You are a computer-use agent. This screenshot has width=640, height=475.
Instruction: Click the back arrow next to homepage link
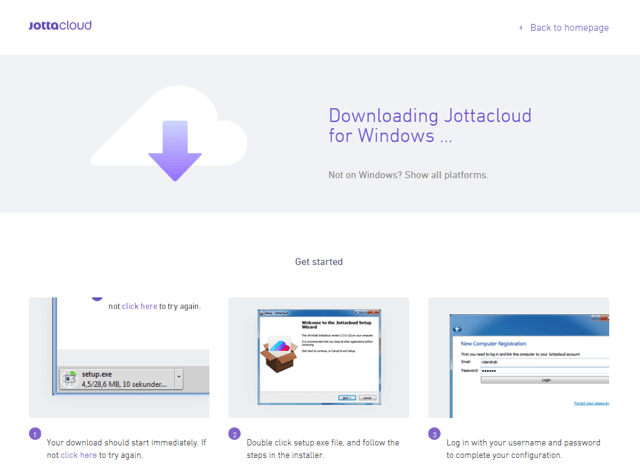pos(520,28)
